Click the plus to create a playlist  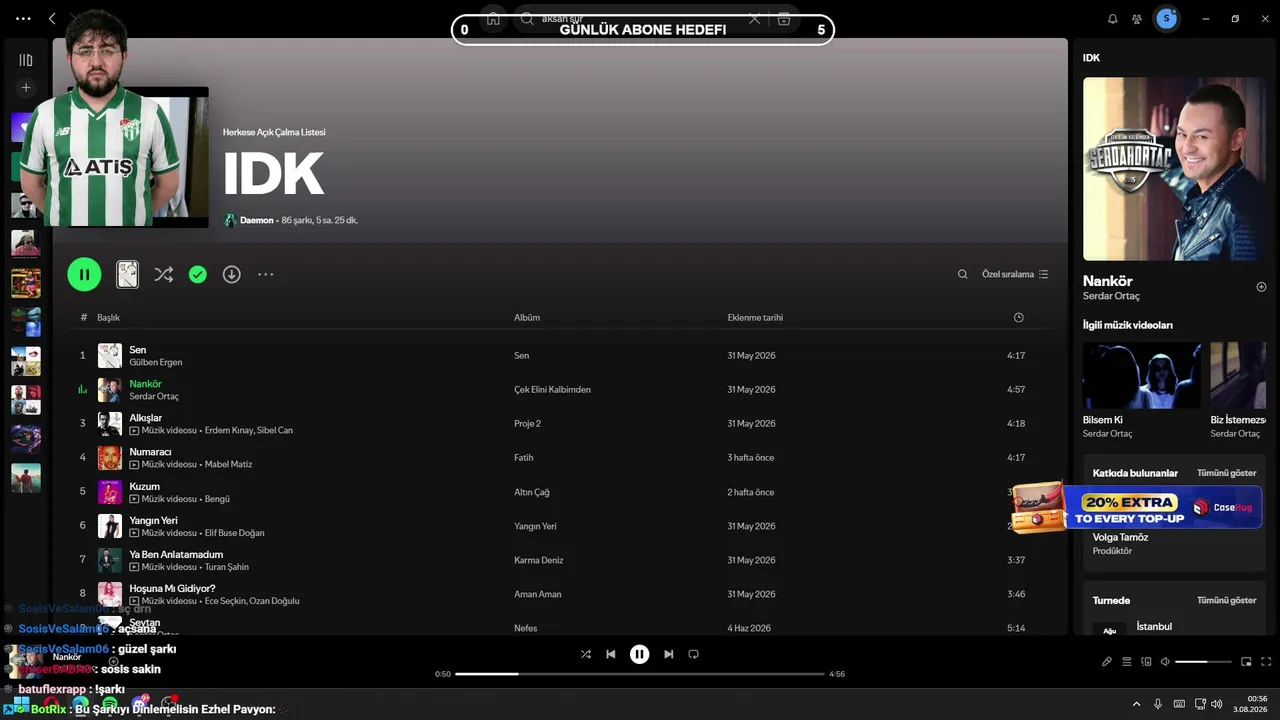[26, 88]
